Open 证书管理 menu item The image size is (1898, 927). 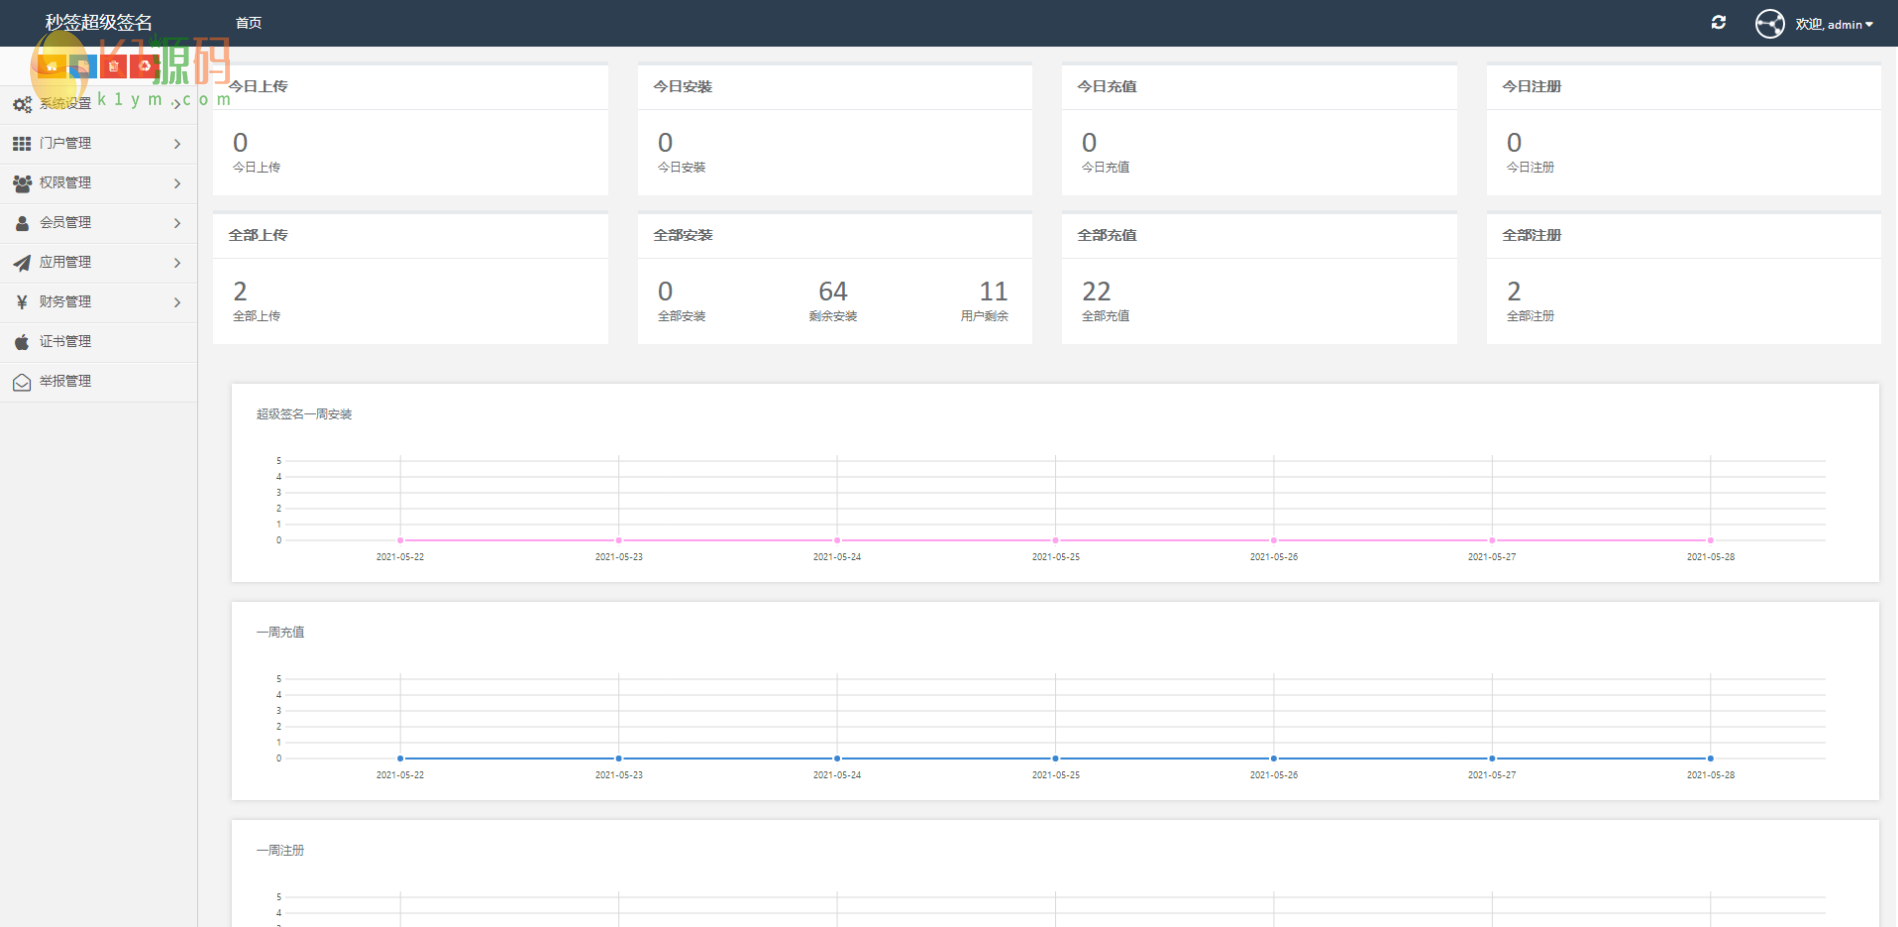click(x=98, y=342)
